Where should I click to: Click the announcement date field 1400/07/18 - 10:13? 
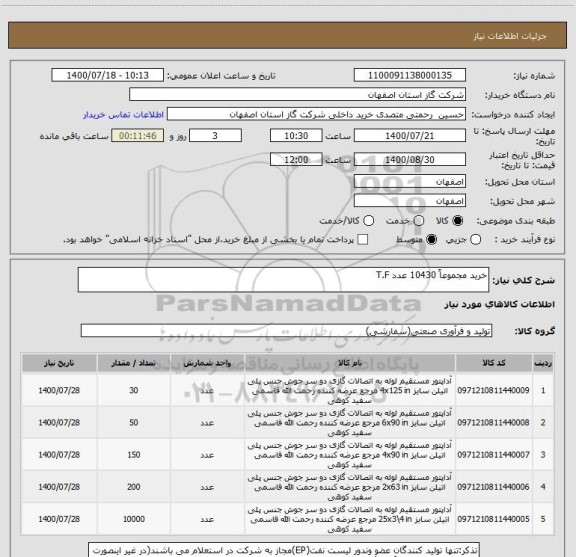pos(108,75)
